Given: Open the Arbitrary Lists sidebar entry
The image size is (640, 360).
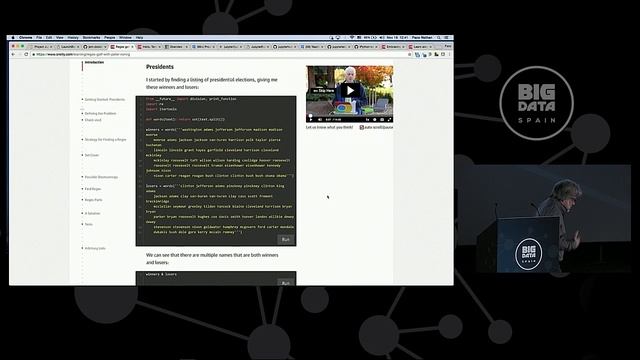Looking at the screenshot, I should click(95, 248).
